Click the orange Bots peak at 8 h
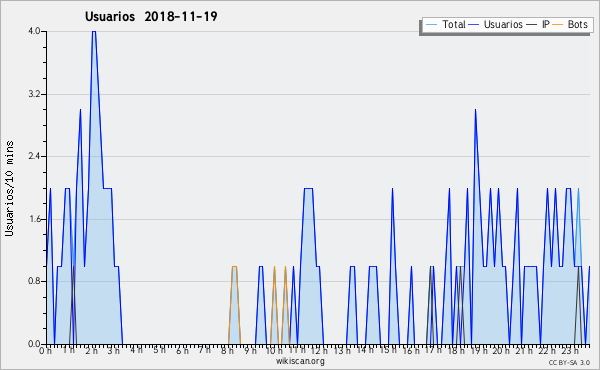The image size is (600, 370). click(x=234, y=266)
